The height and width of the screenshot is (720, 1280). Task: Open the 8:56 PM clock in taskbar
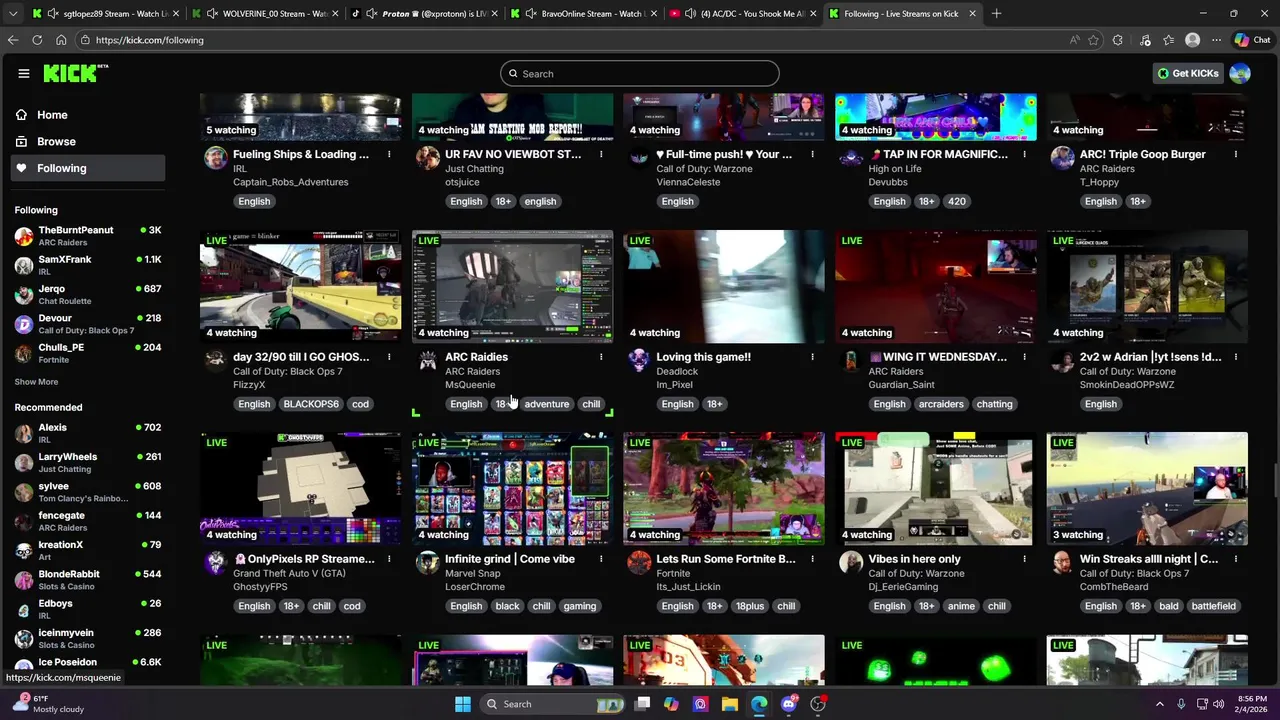[x=1250, y=704]
